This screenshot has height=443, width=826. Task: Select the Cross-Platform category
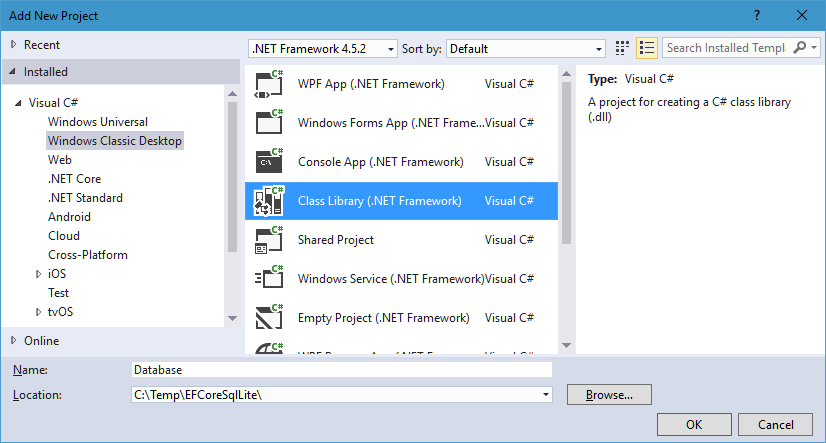pyautogui.click(x=88, y=254)
